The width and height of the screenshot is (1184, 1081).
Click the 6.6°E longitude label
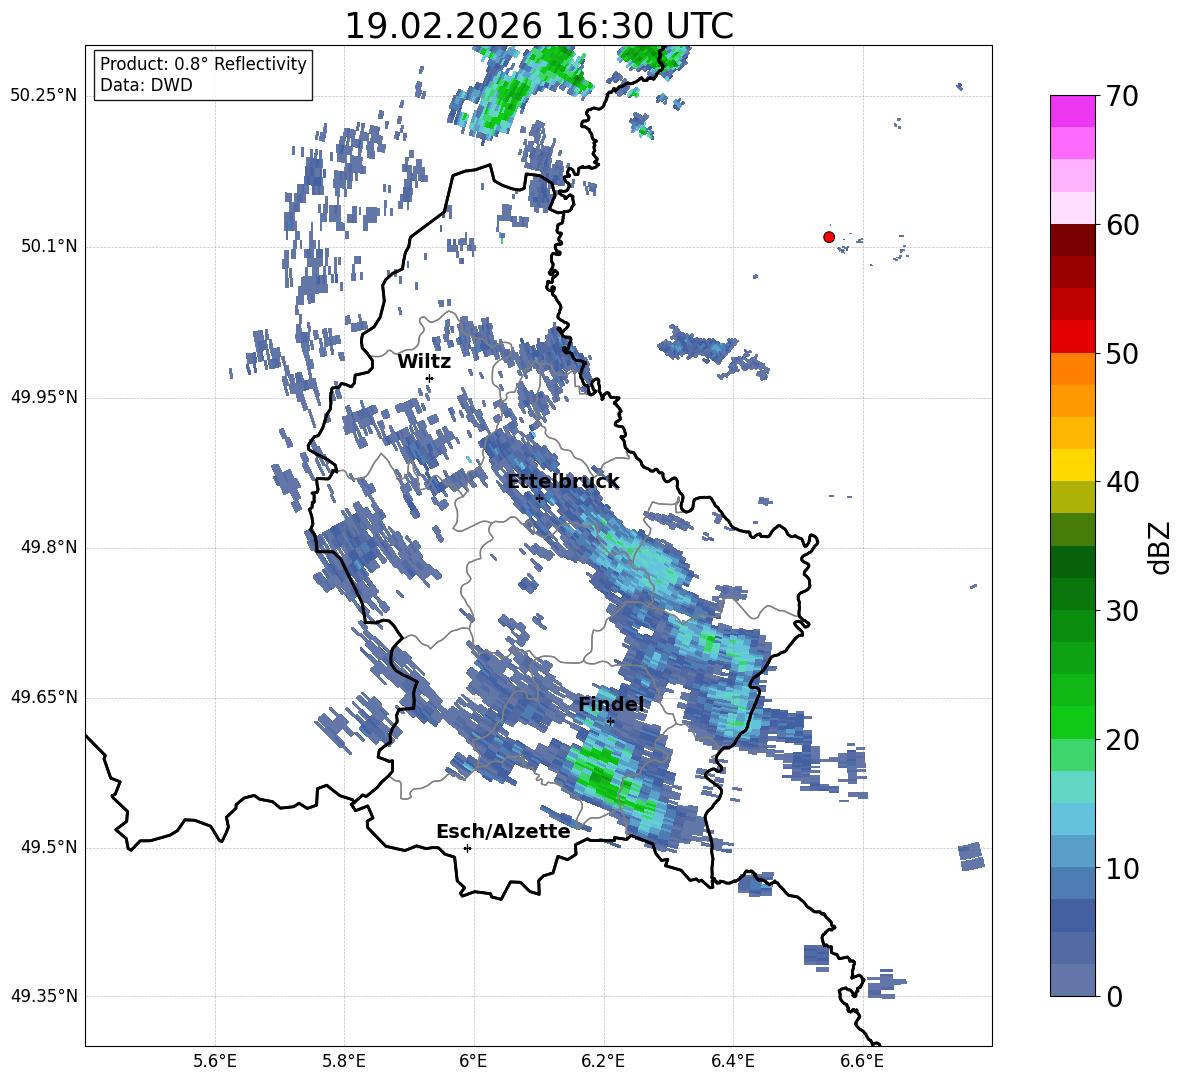point(862,1061)
